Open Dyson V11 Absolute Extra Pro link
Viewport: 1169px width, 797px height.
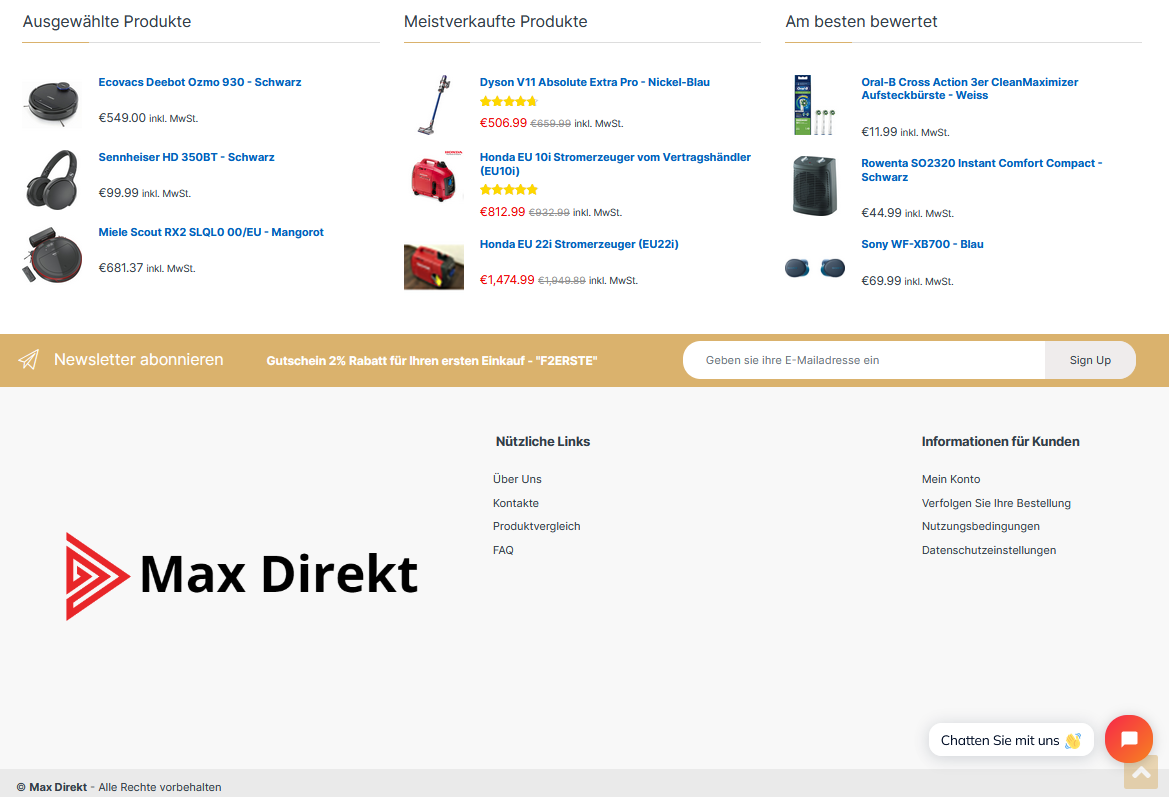(x=594, y=82)
